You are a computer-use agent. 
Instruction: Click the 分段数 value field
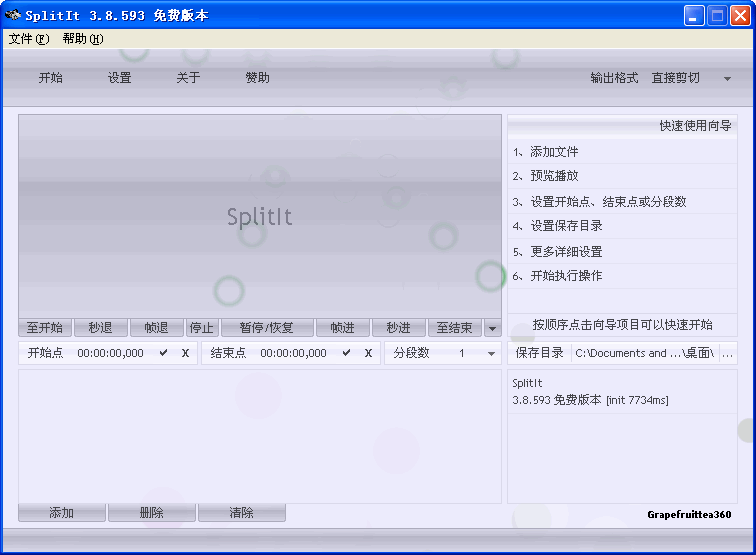(x=461, y=353)
